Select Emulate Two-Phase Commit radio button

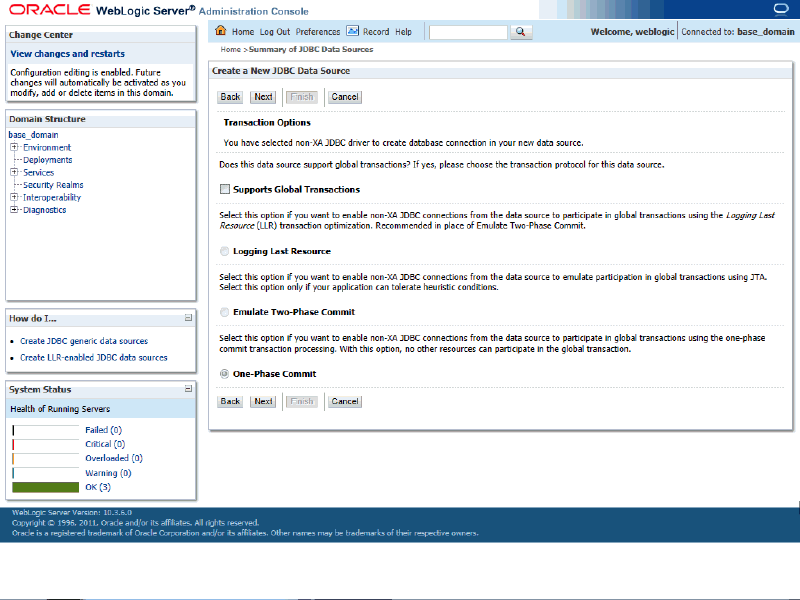tap(224, 312)
